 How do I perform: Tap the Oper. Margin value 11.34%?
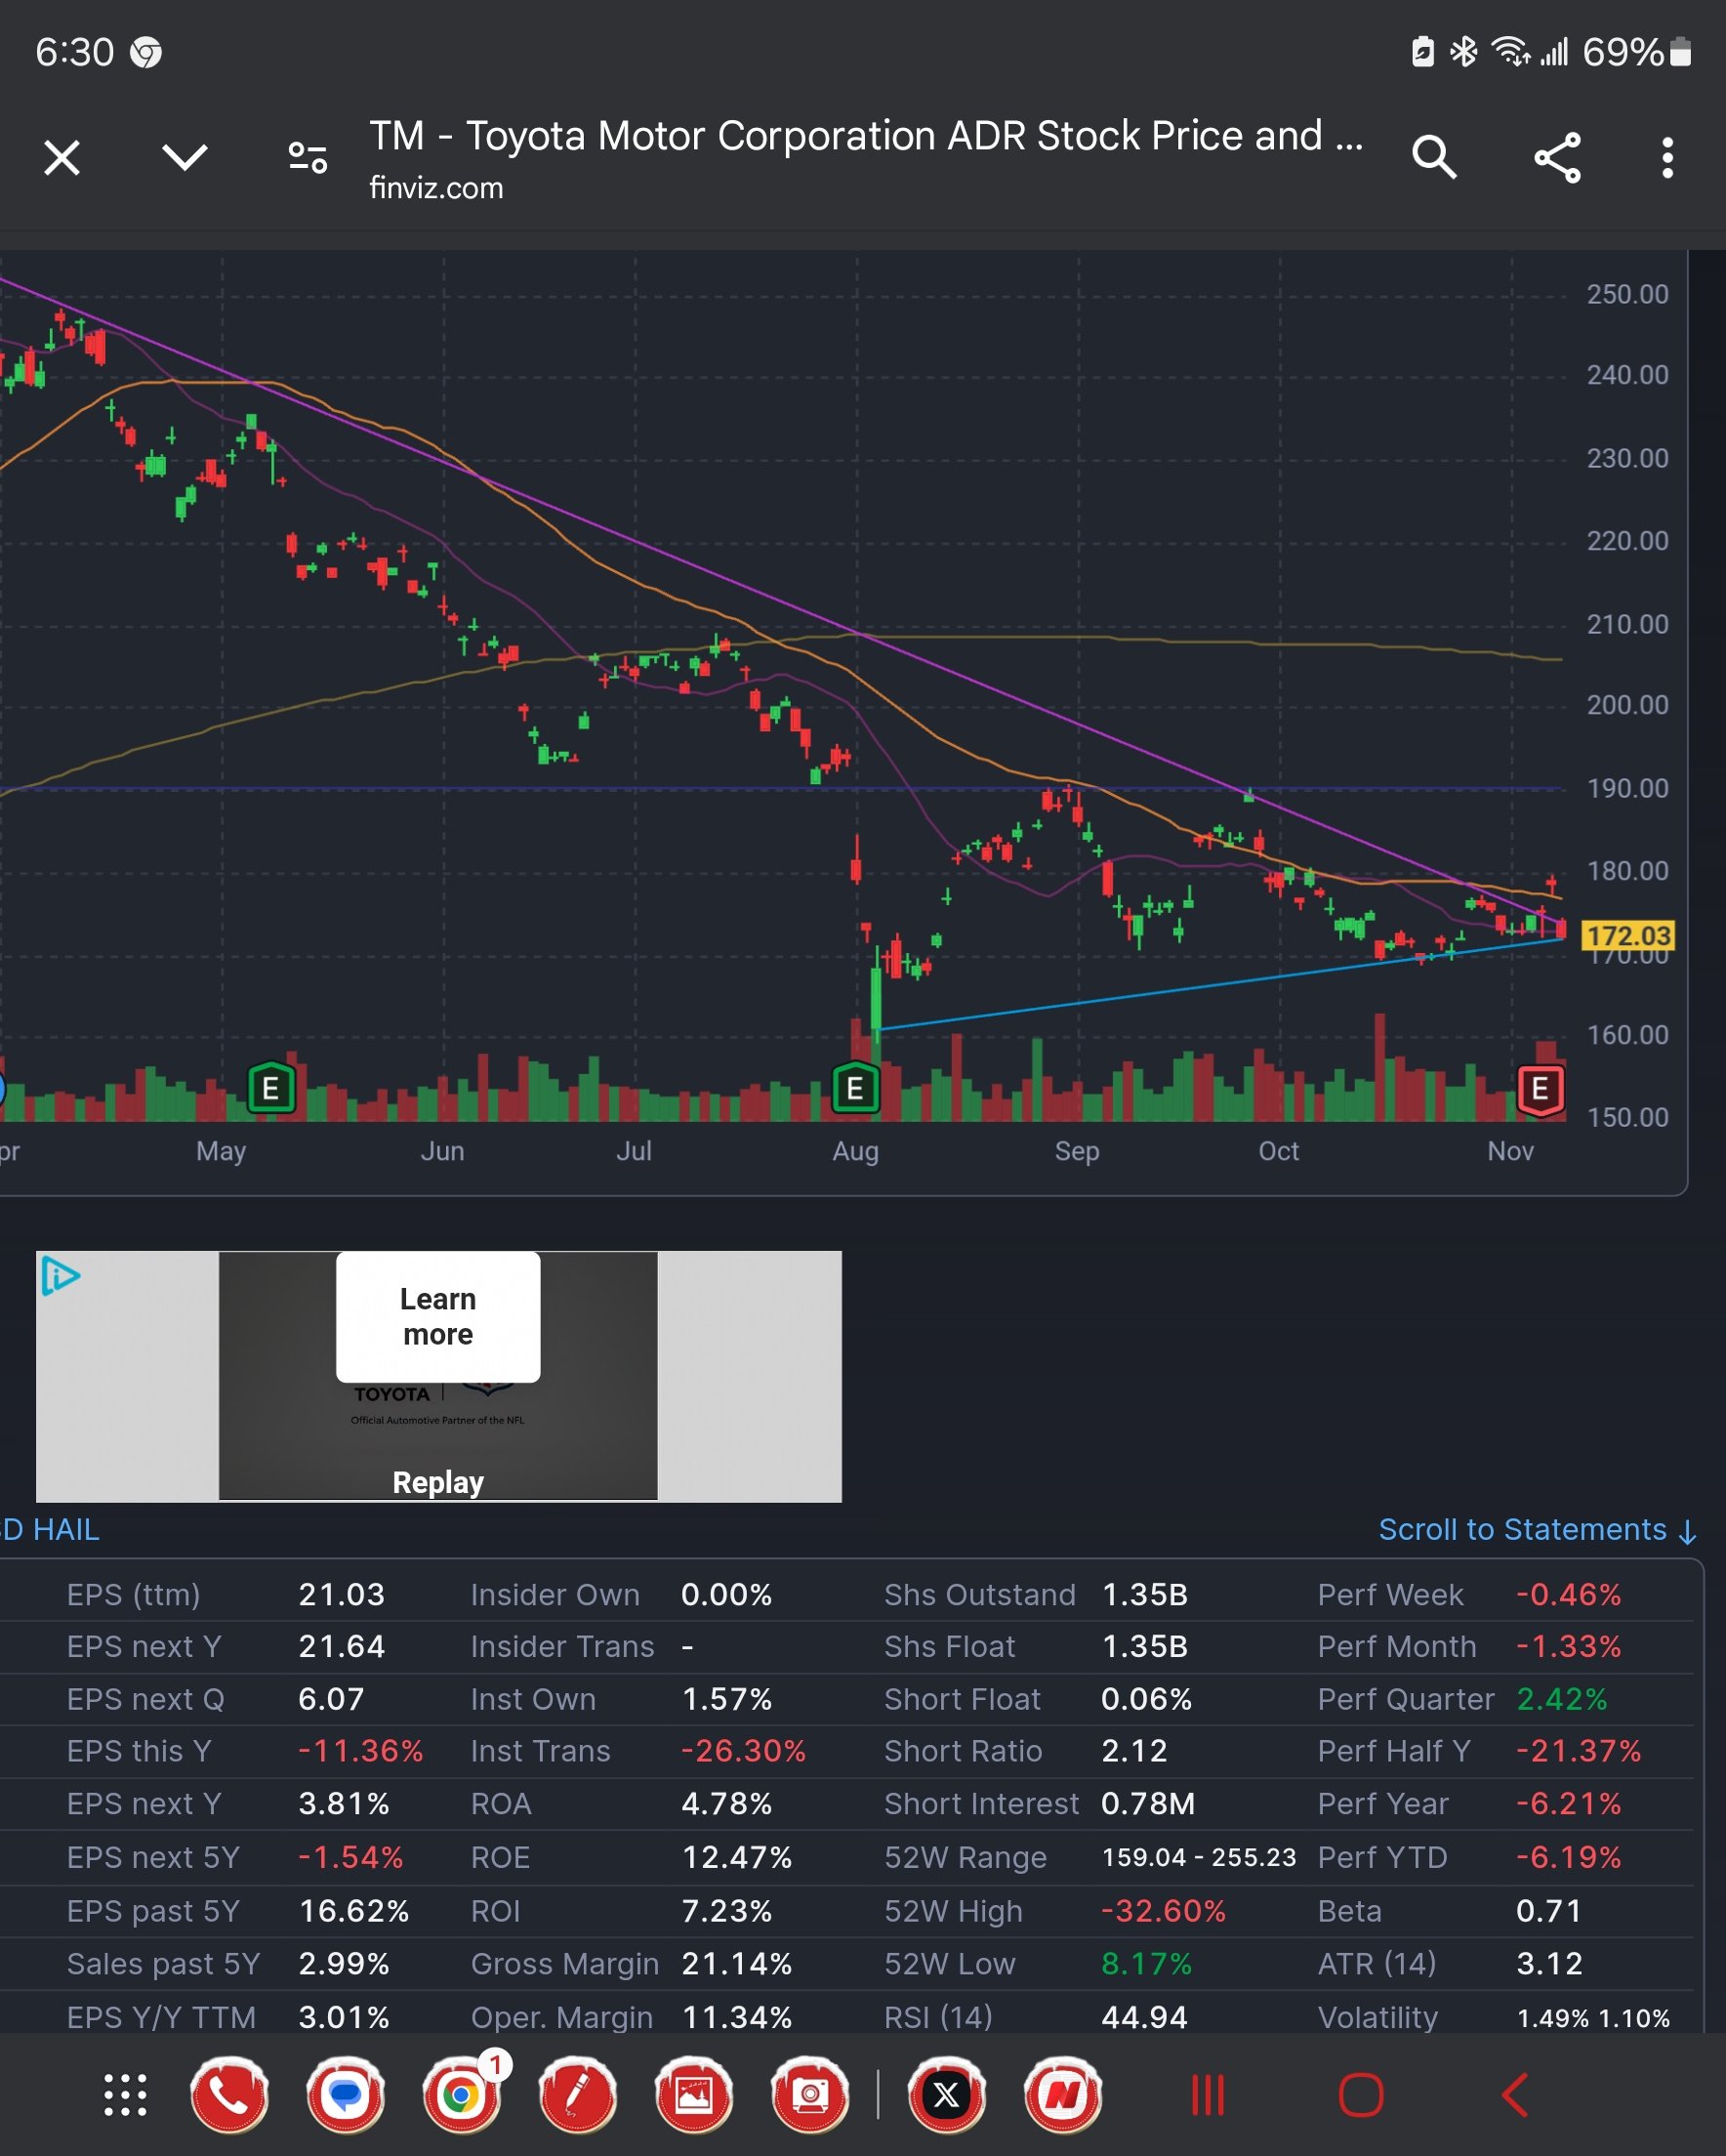736,2017
